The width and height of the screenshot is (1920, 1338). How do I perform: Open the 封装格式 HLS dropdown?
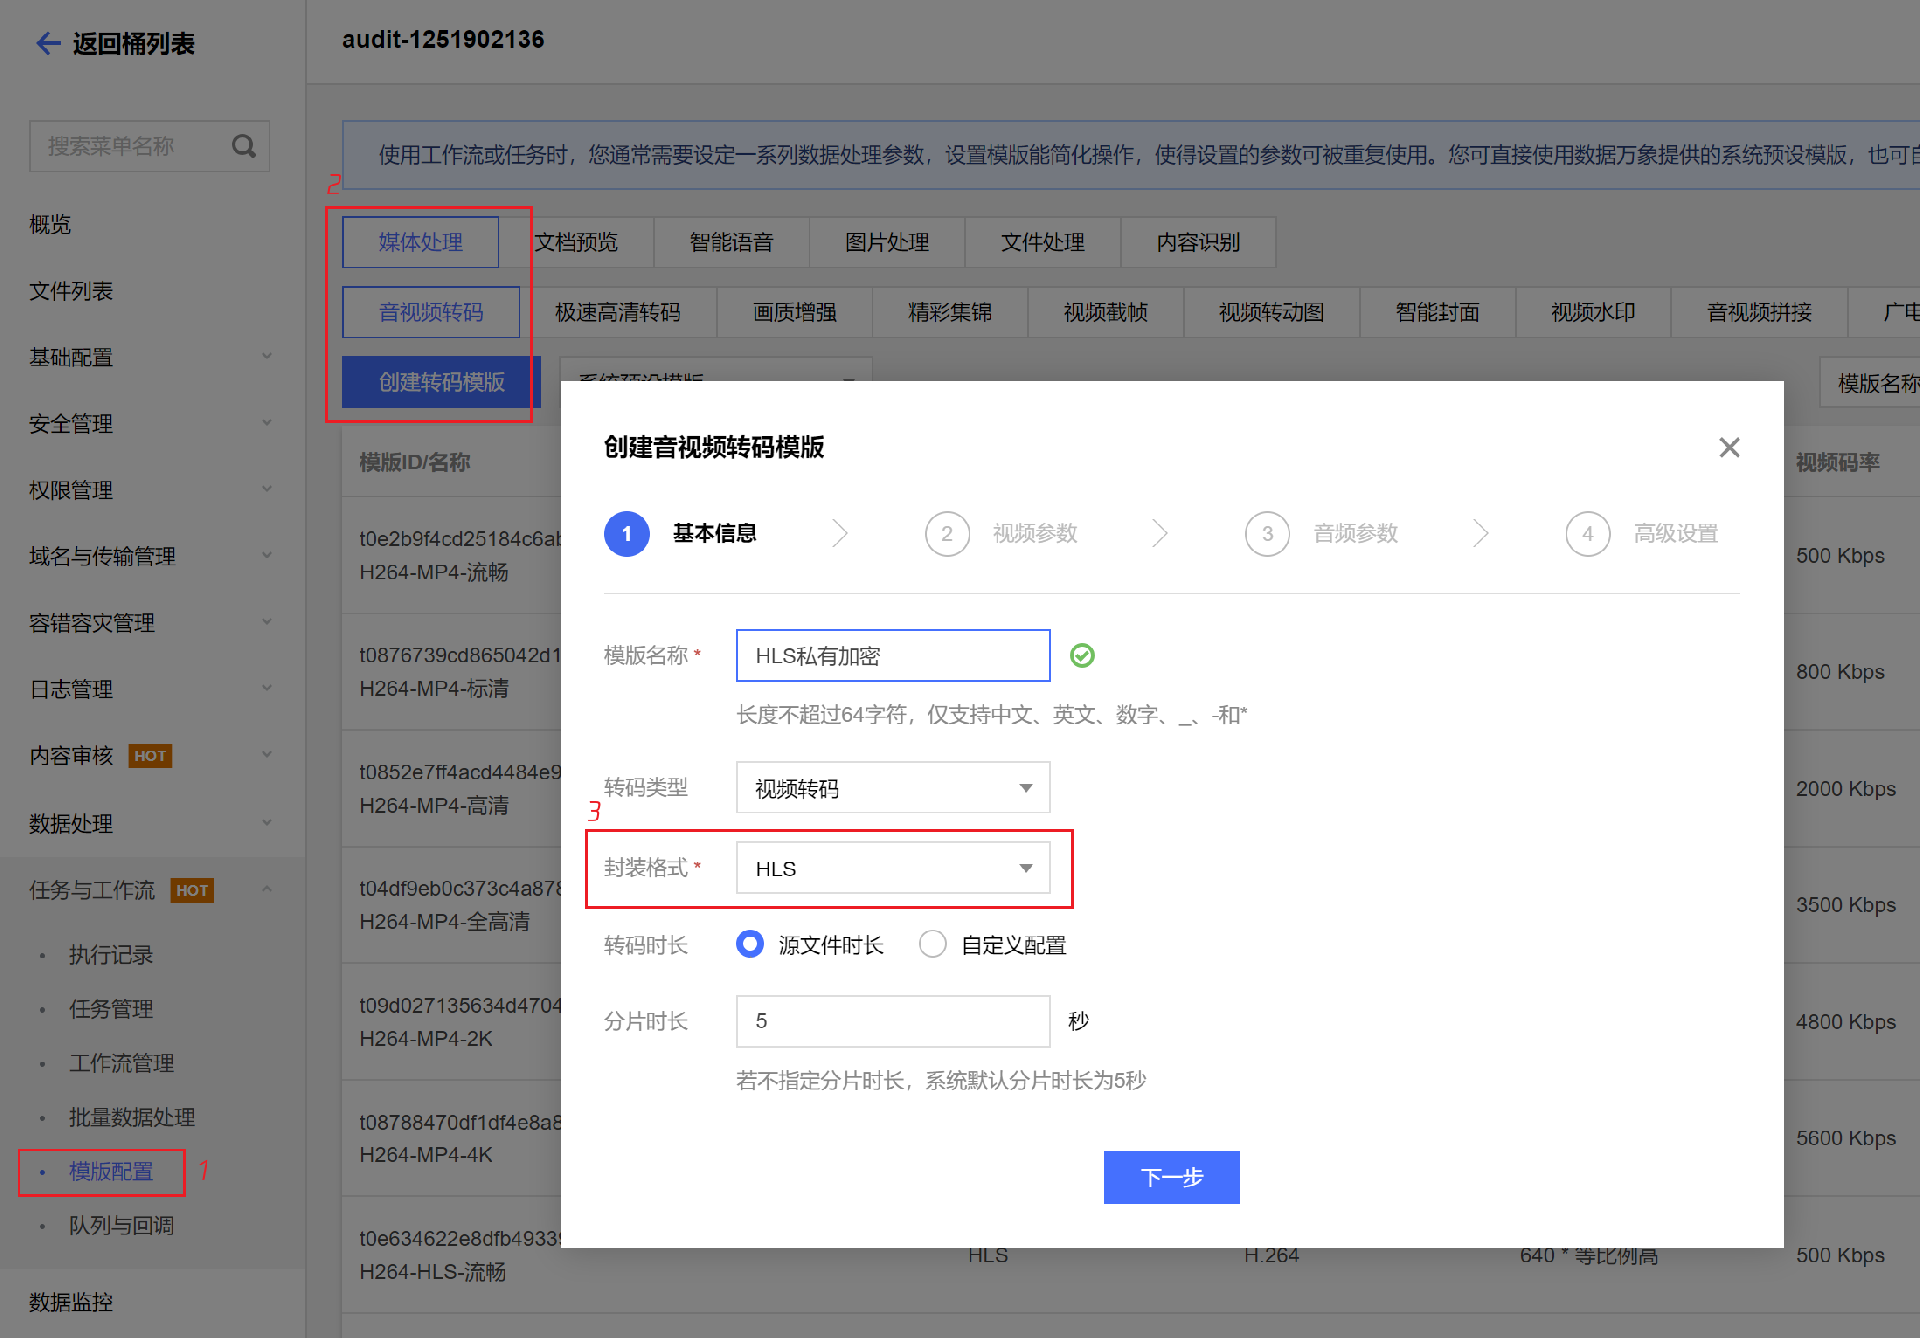892,868
